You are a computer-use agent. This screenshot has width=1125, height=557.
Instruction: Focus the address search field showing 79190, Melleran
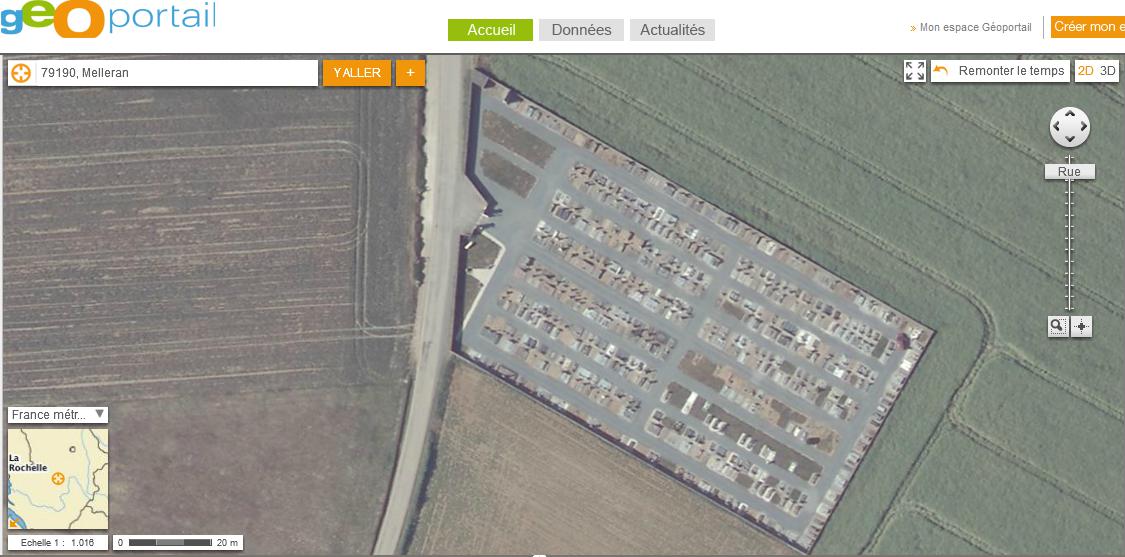176,72
